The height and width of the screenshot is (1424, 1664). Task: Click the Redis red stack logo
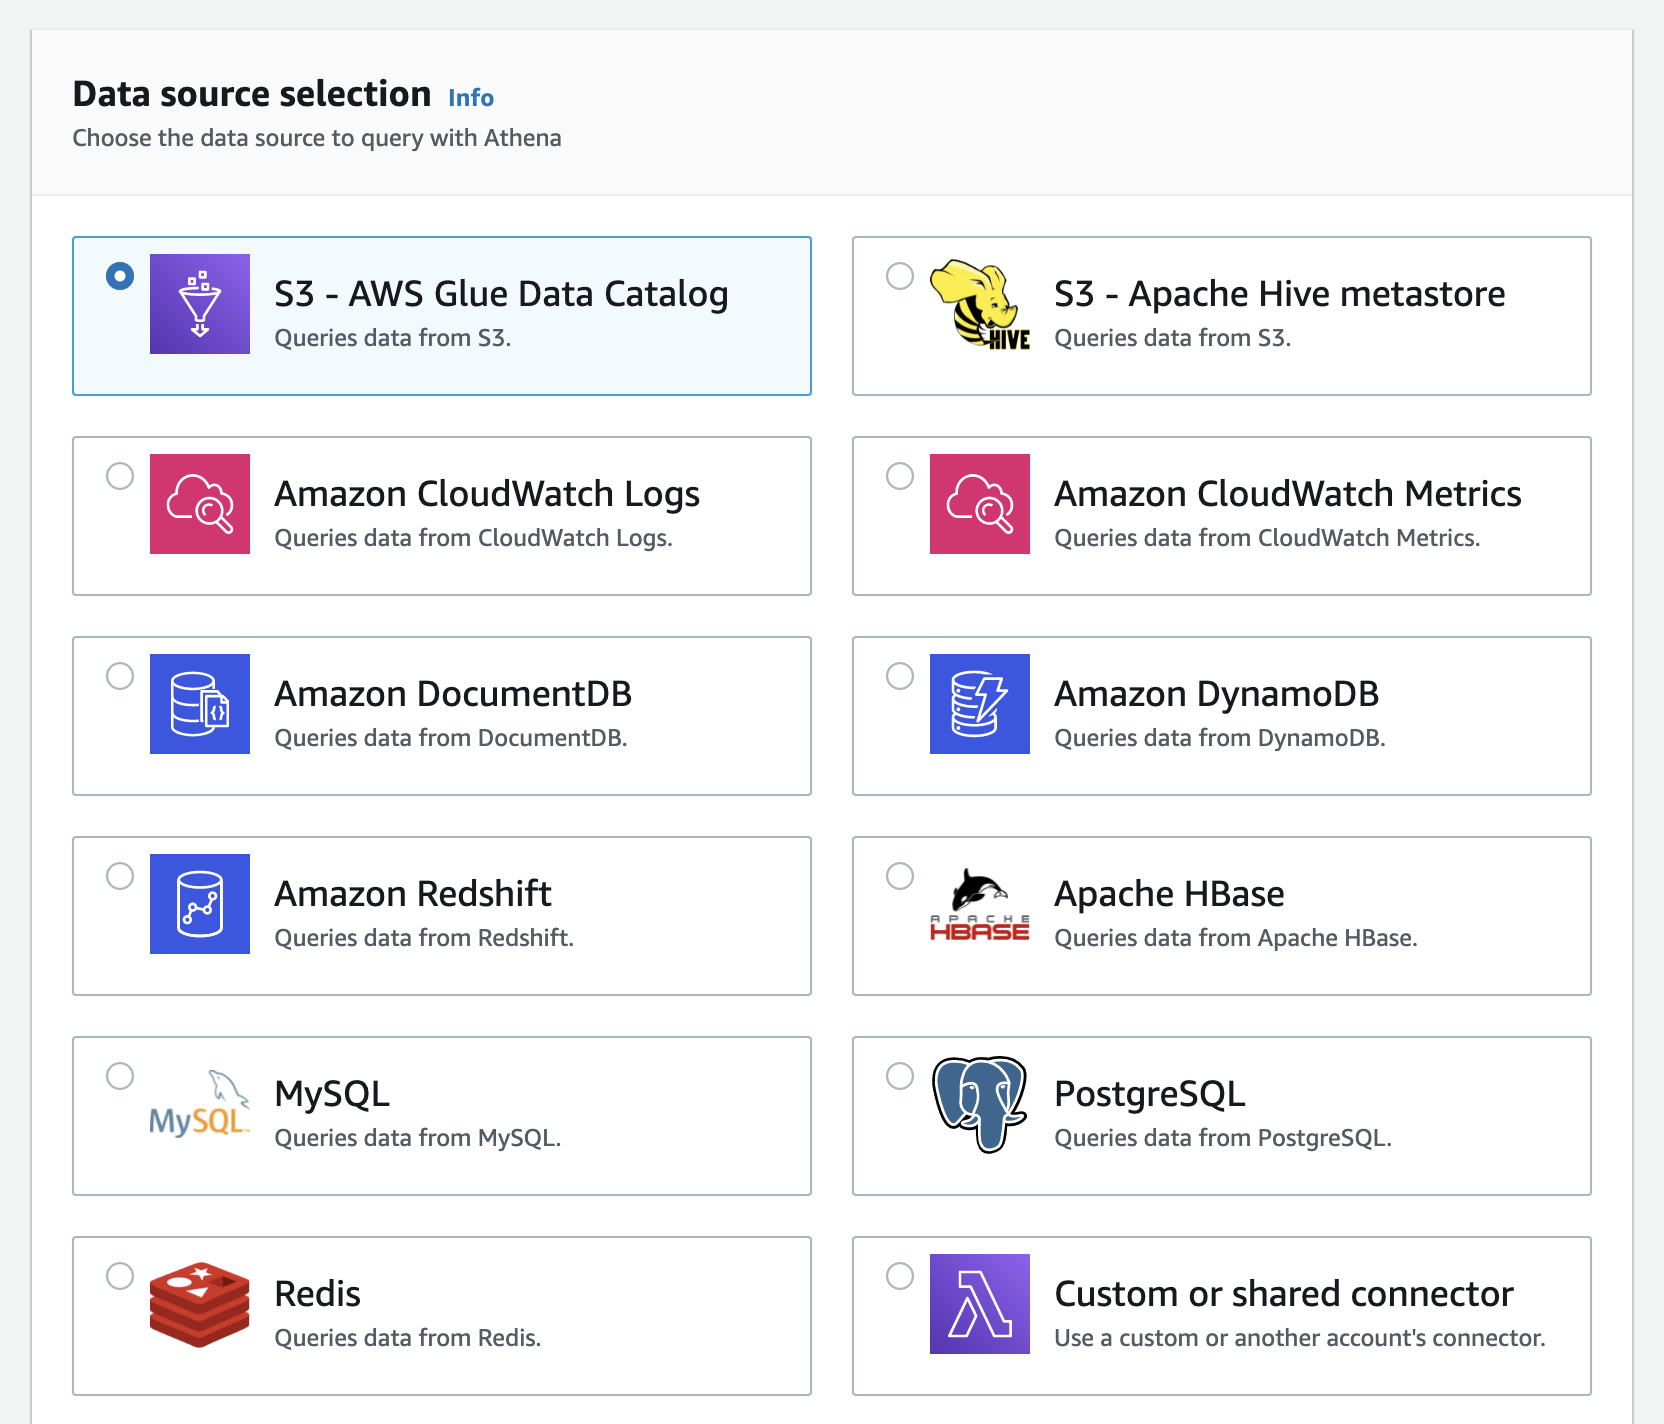(200, 1304)
